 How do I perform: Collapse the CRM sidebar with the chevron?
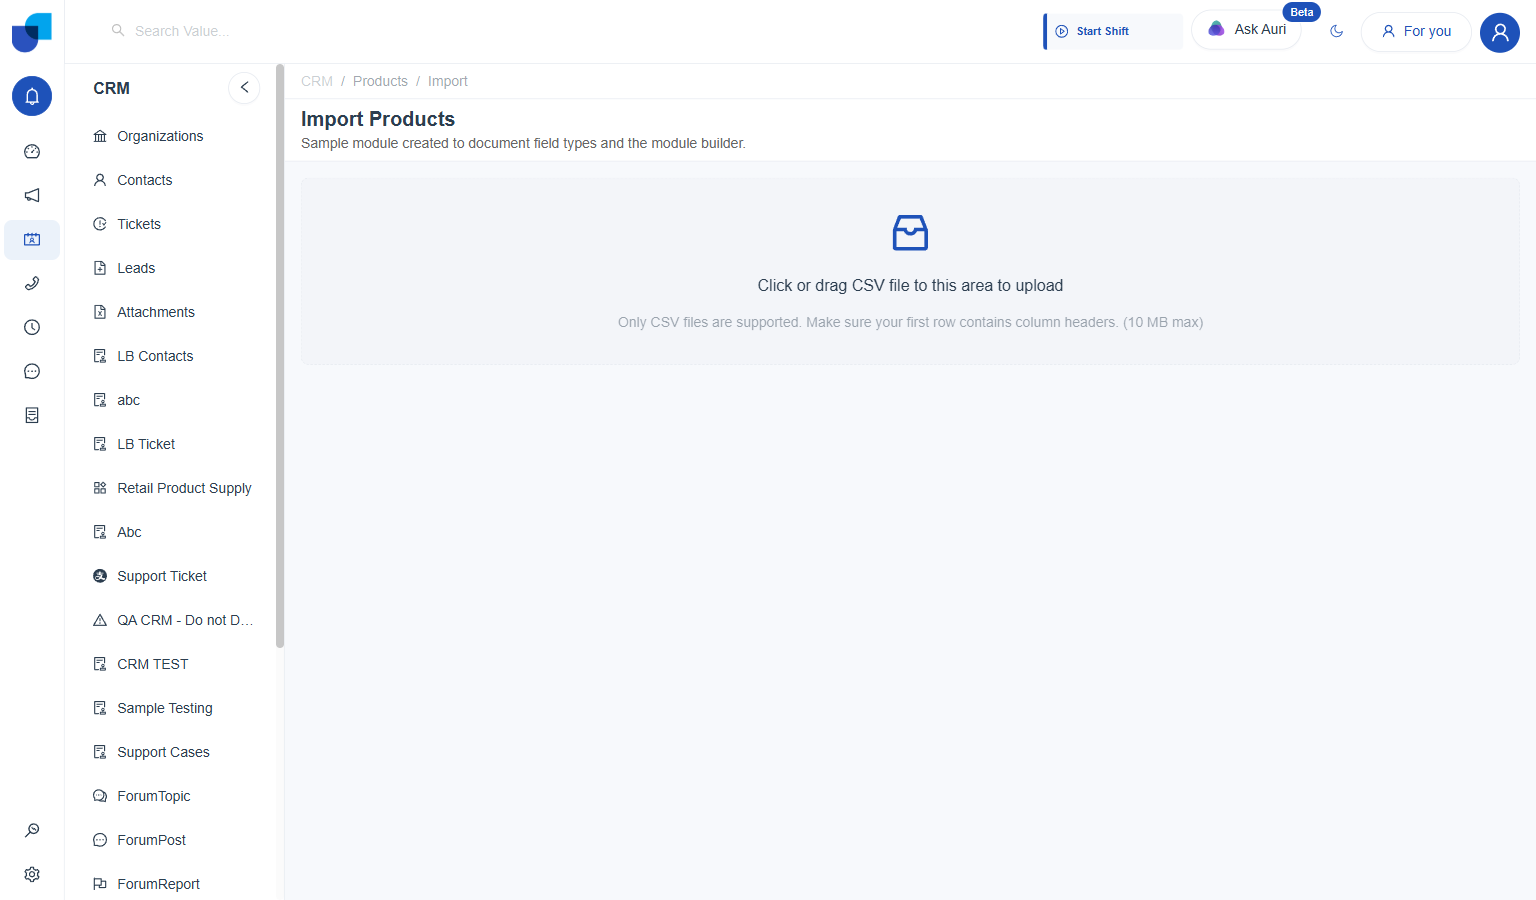244,88
